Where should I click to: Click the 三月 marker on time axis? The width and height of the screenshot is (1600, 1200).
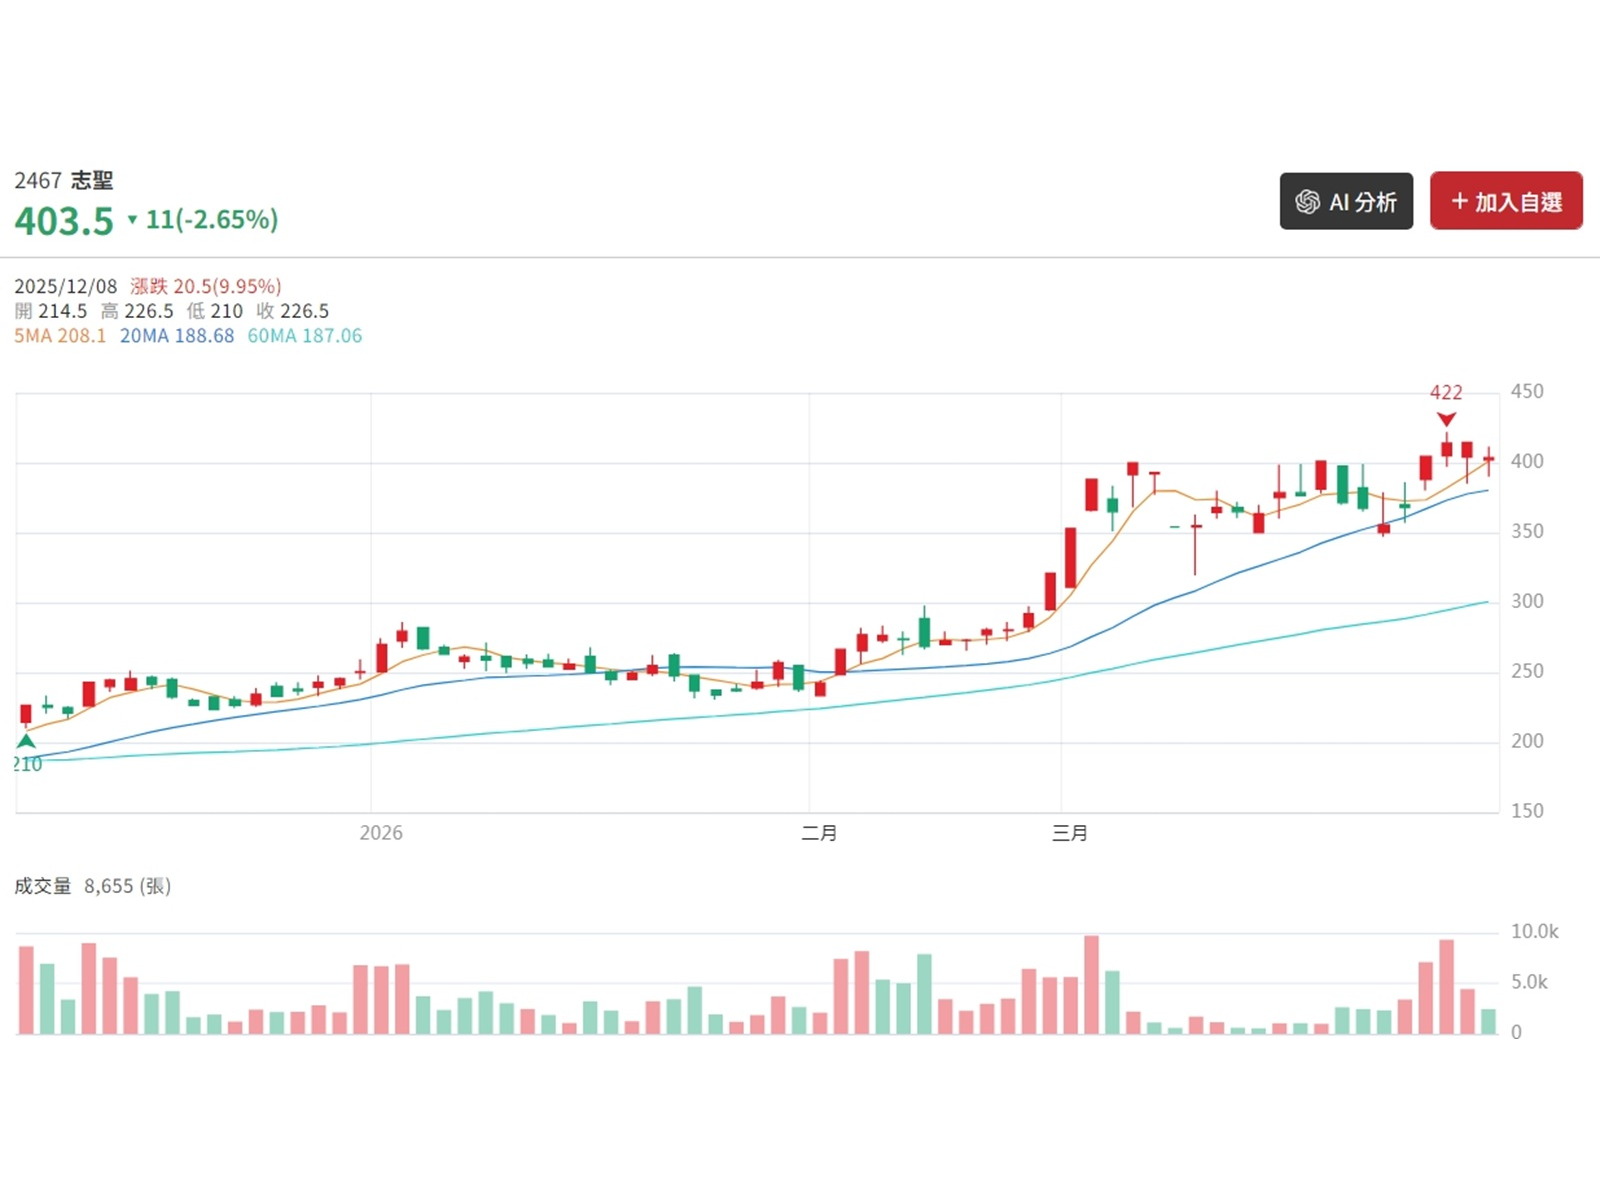point(1069,833)
